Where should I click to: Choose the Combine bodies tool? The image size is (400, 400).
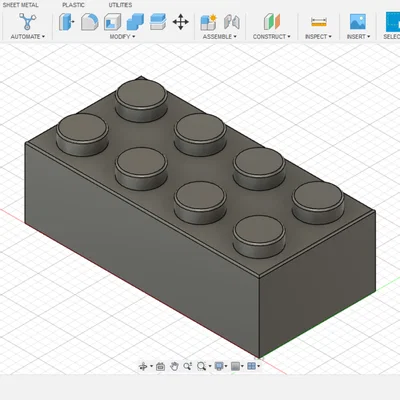coord(135,22)
